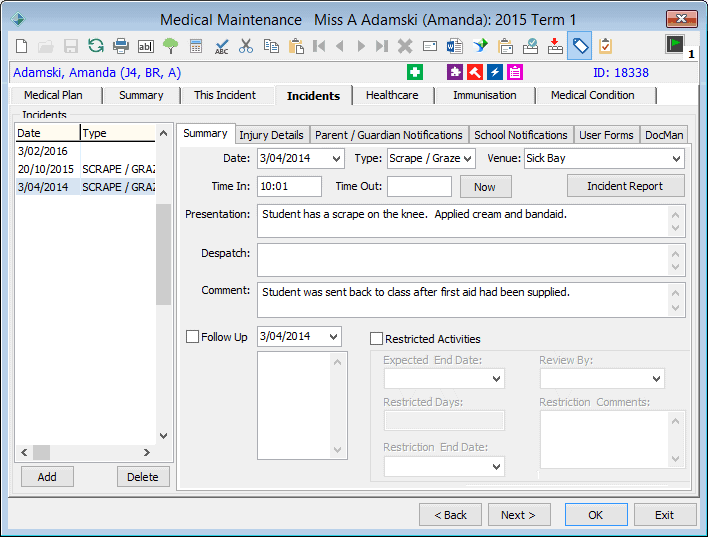
Task: Click the Refresh toolbar icon
Action: coord(96,46)
